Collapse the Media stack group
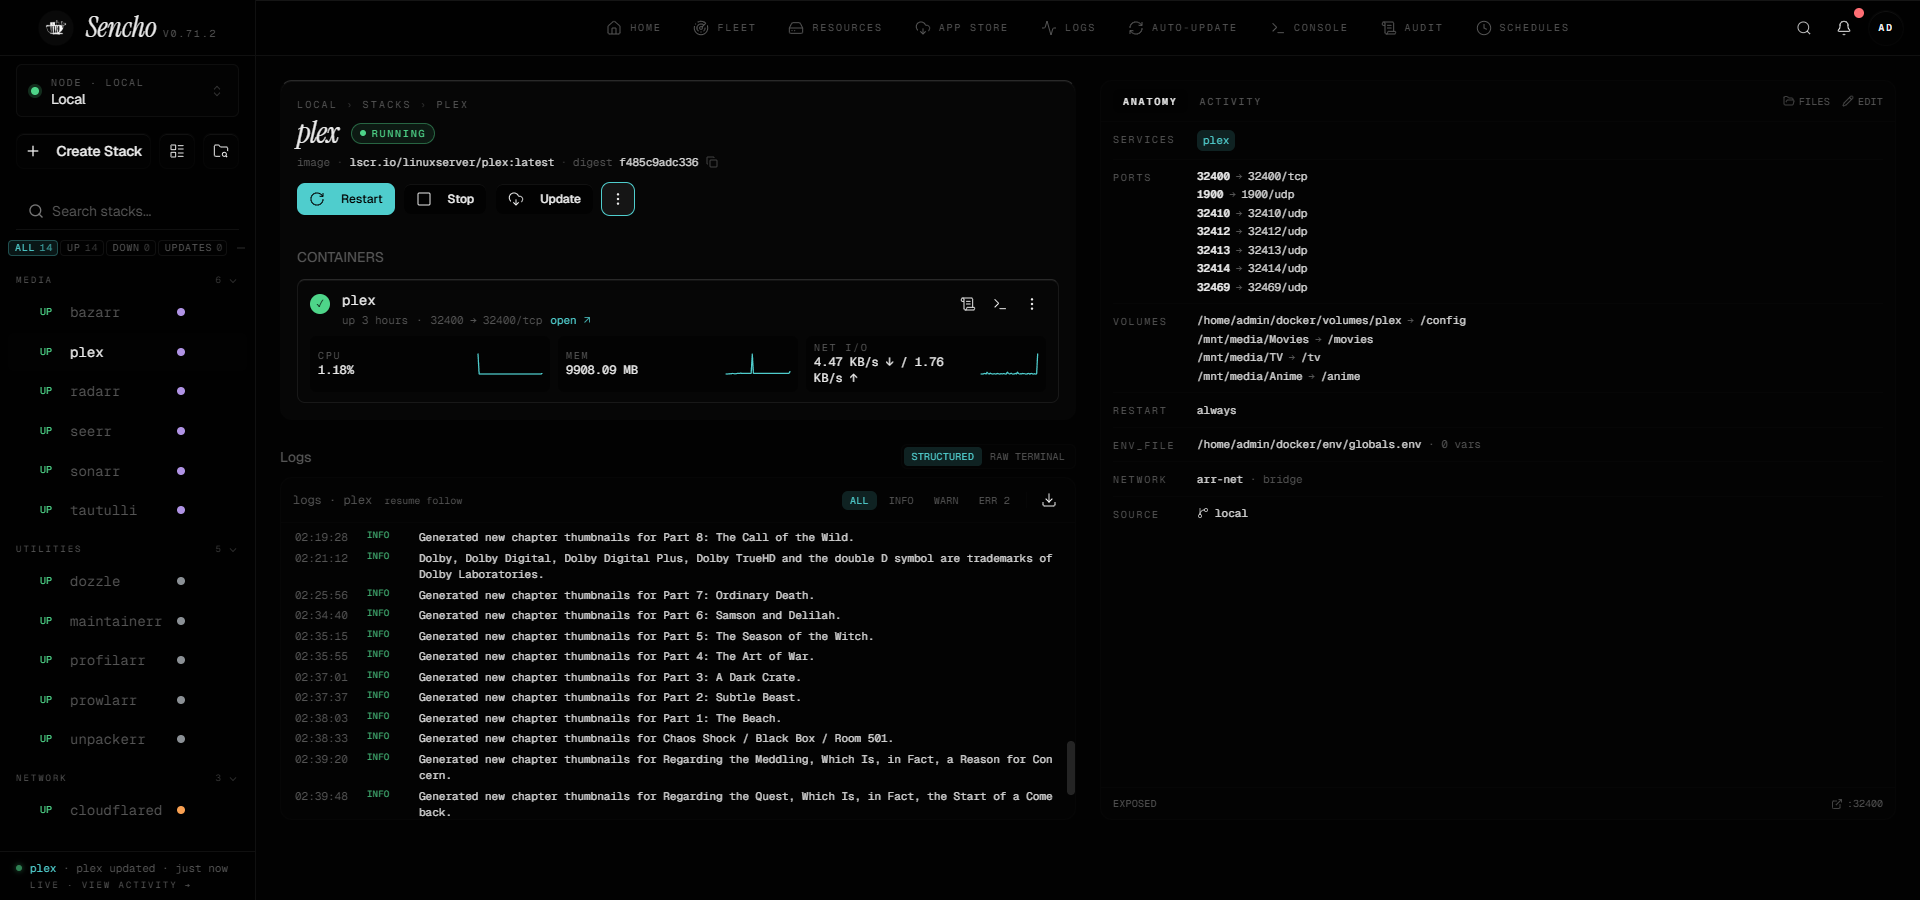This screenshot has height=900, width=1920. pyautogui.click(x=233, y=281)
